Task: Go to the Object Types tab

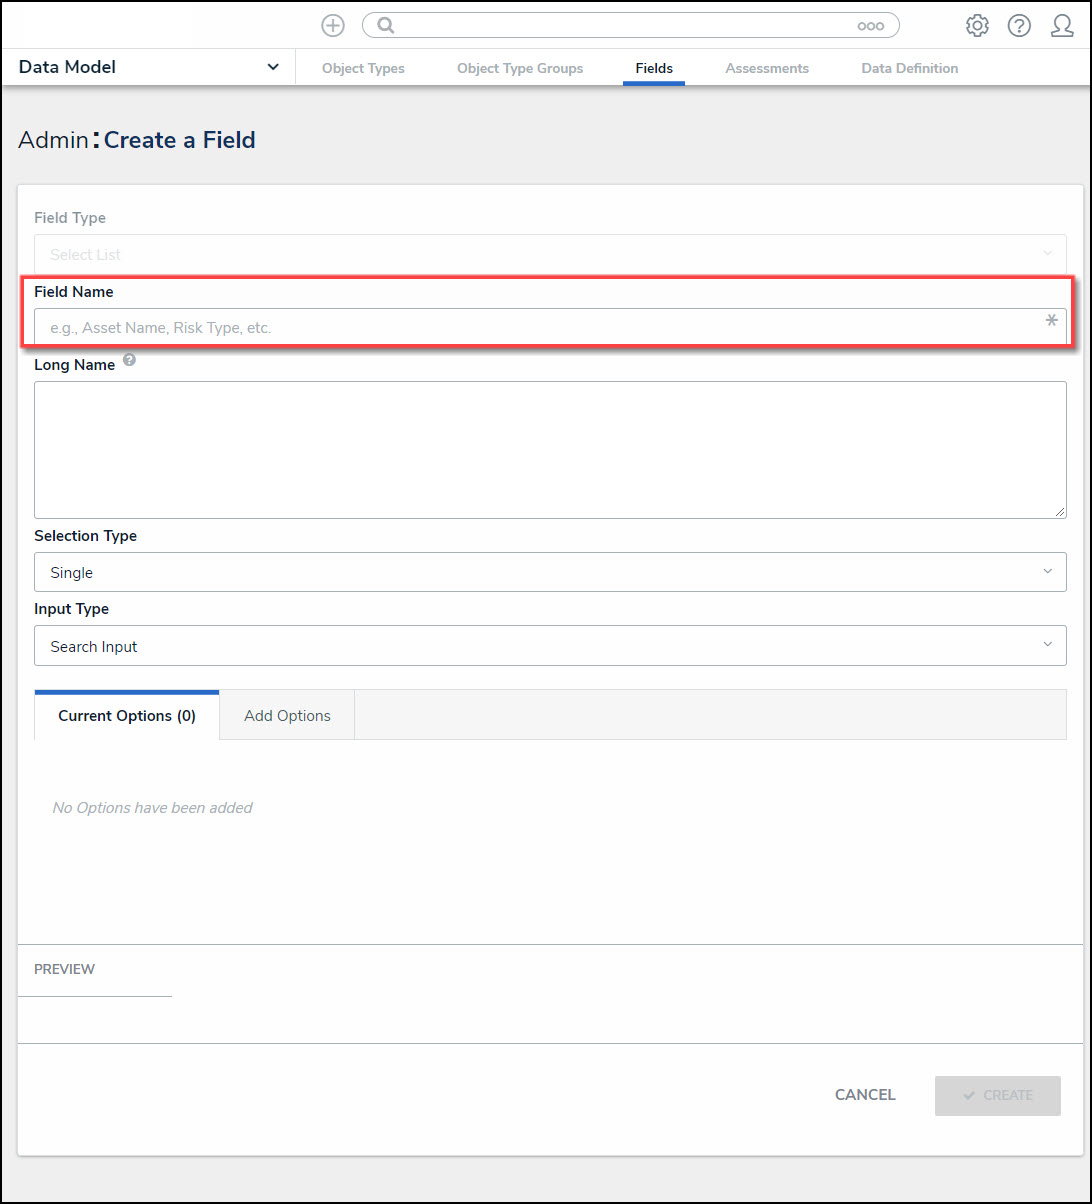Action: click(x=363, y=68)
